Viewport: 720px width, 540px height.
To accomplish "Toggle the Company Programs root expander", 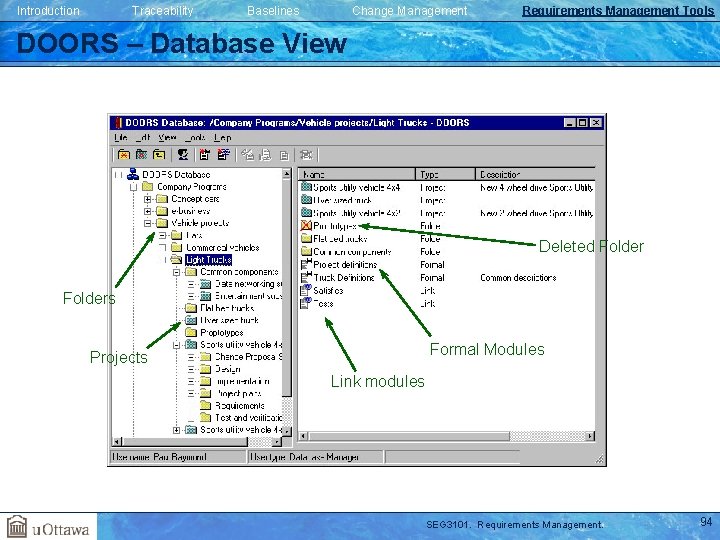I will pyautogui.click(x=133, y=187).
